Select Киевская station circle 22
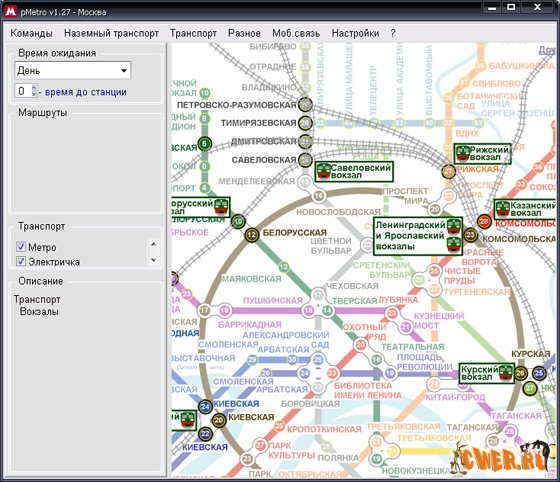The image size is (560, 482). pyautogui.click(x=205, y=434)
